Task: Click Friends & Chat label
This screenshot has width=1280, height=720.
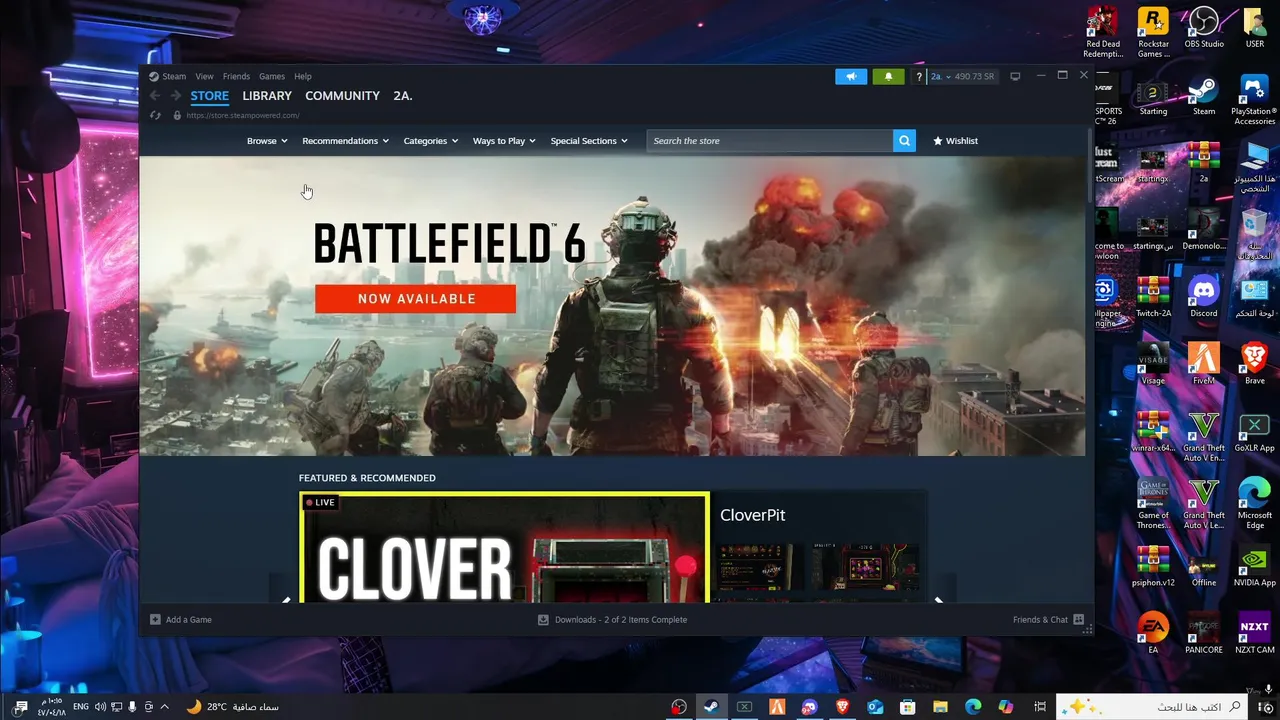Action: point(1040,620)
